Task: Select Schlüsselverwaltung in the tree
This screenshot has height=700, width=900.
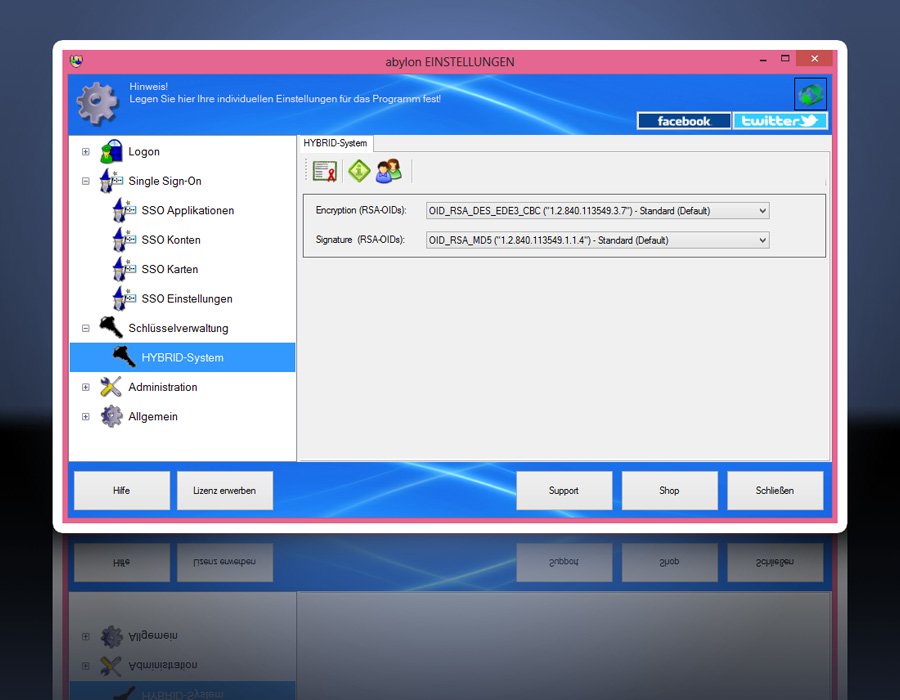Action: (179, 328)
